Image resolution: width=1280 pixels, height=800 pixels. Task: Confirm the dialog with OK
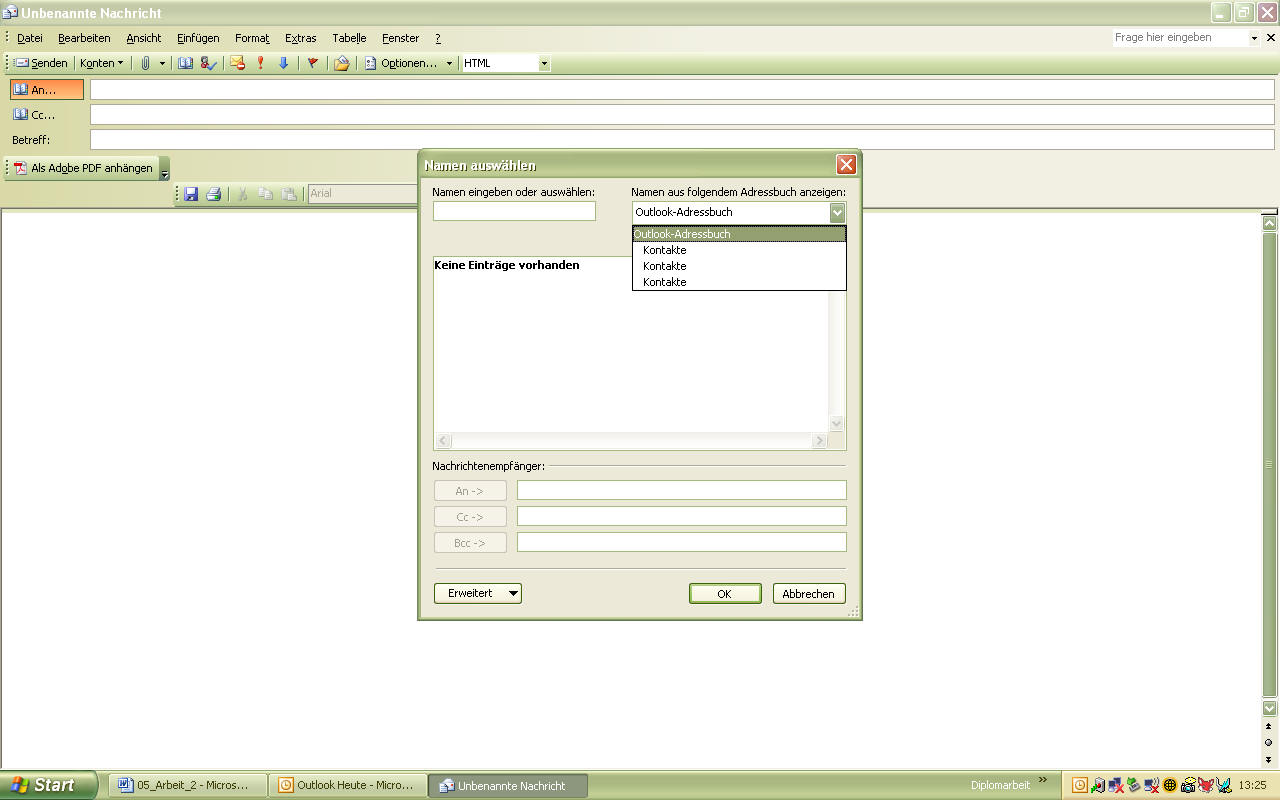point(725,593)
